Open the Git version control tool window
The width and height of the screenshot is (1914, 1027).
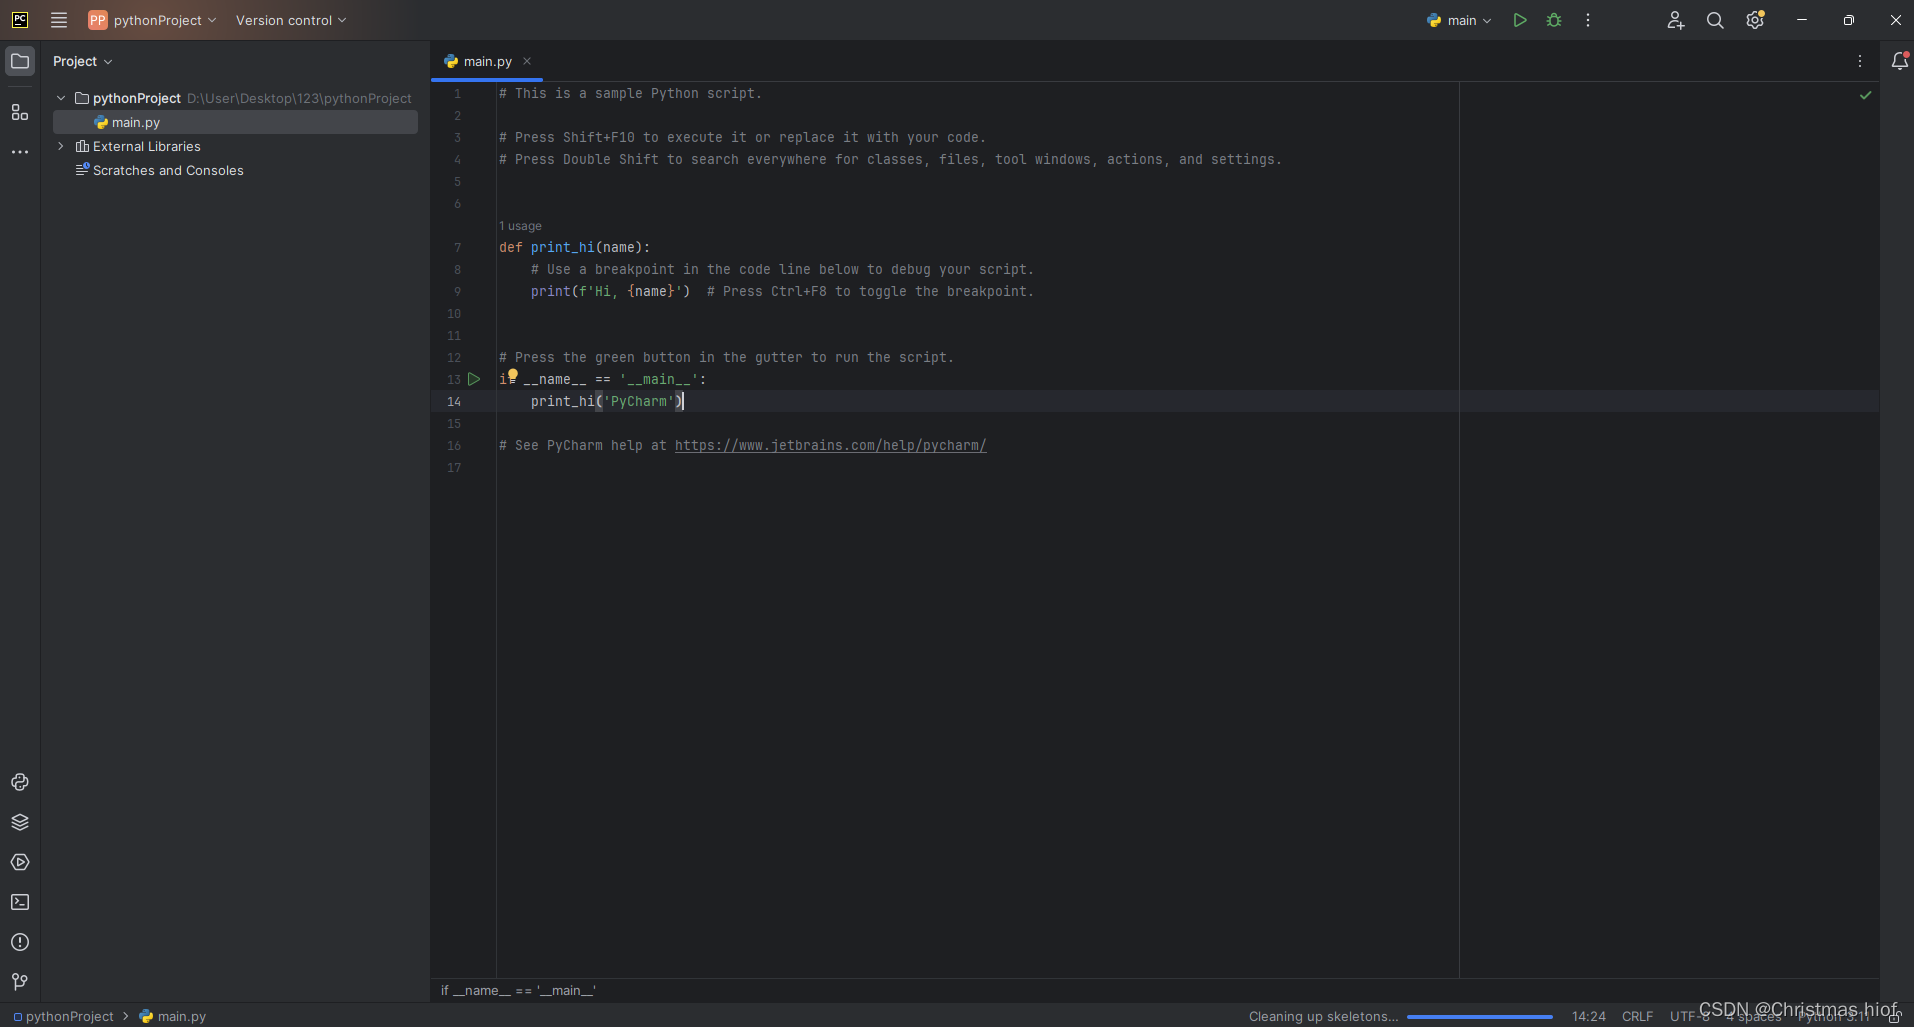click(x=20, y=982)
